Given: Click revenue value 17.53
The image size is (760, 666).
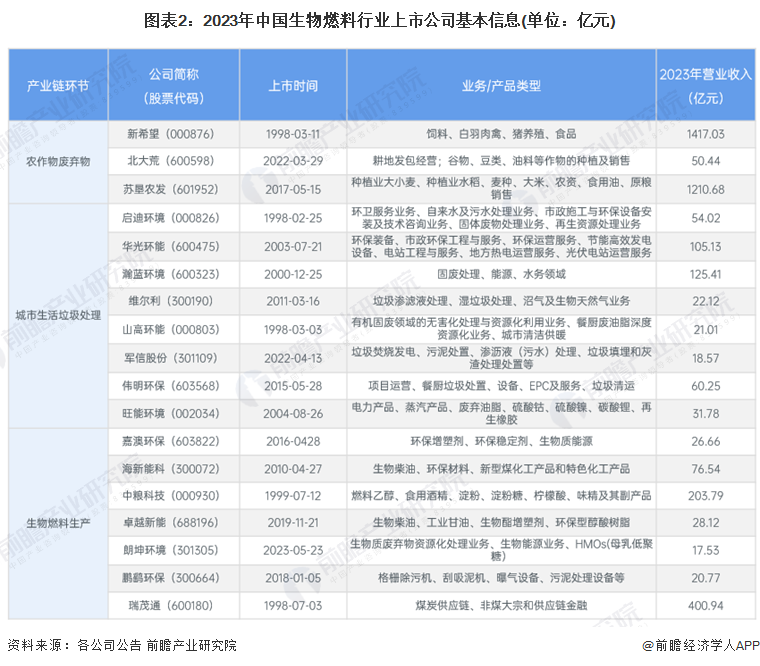Looking at the screenshot, I should click(x=706, y=550).
